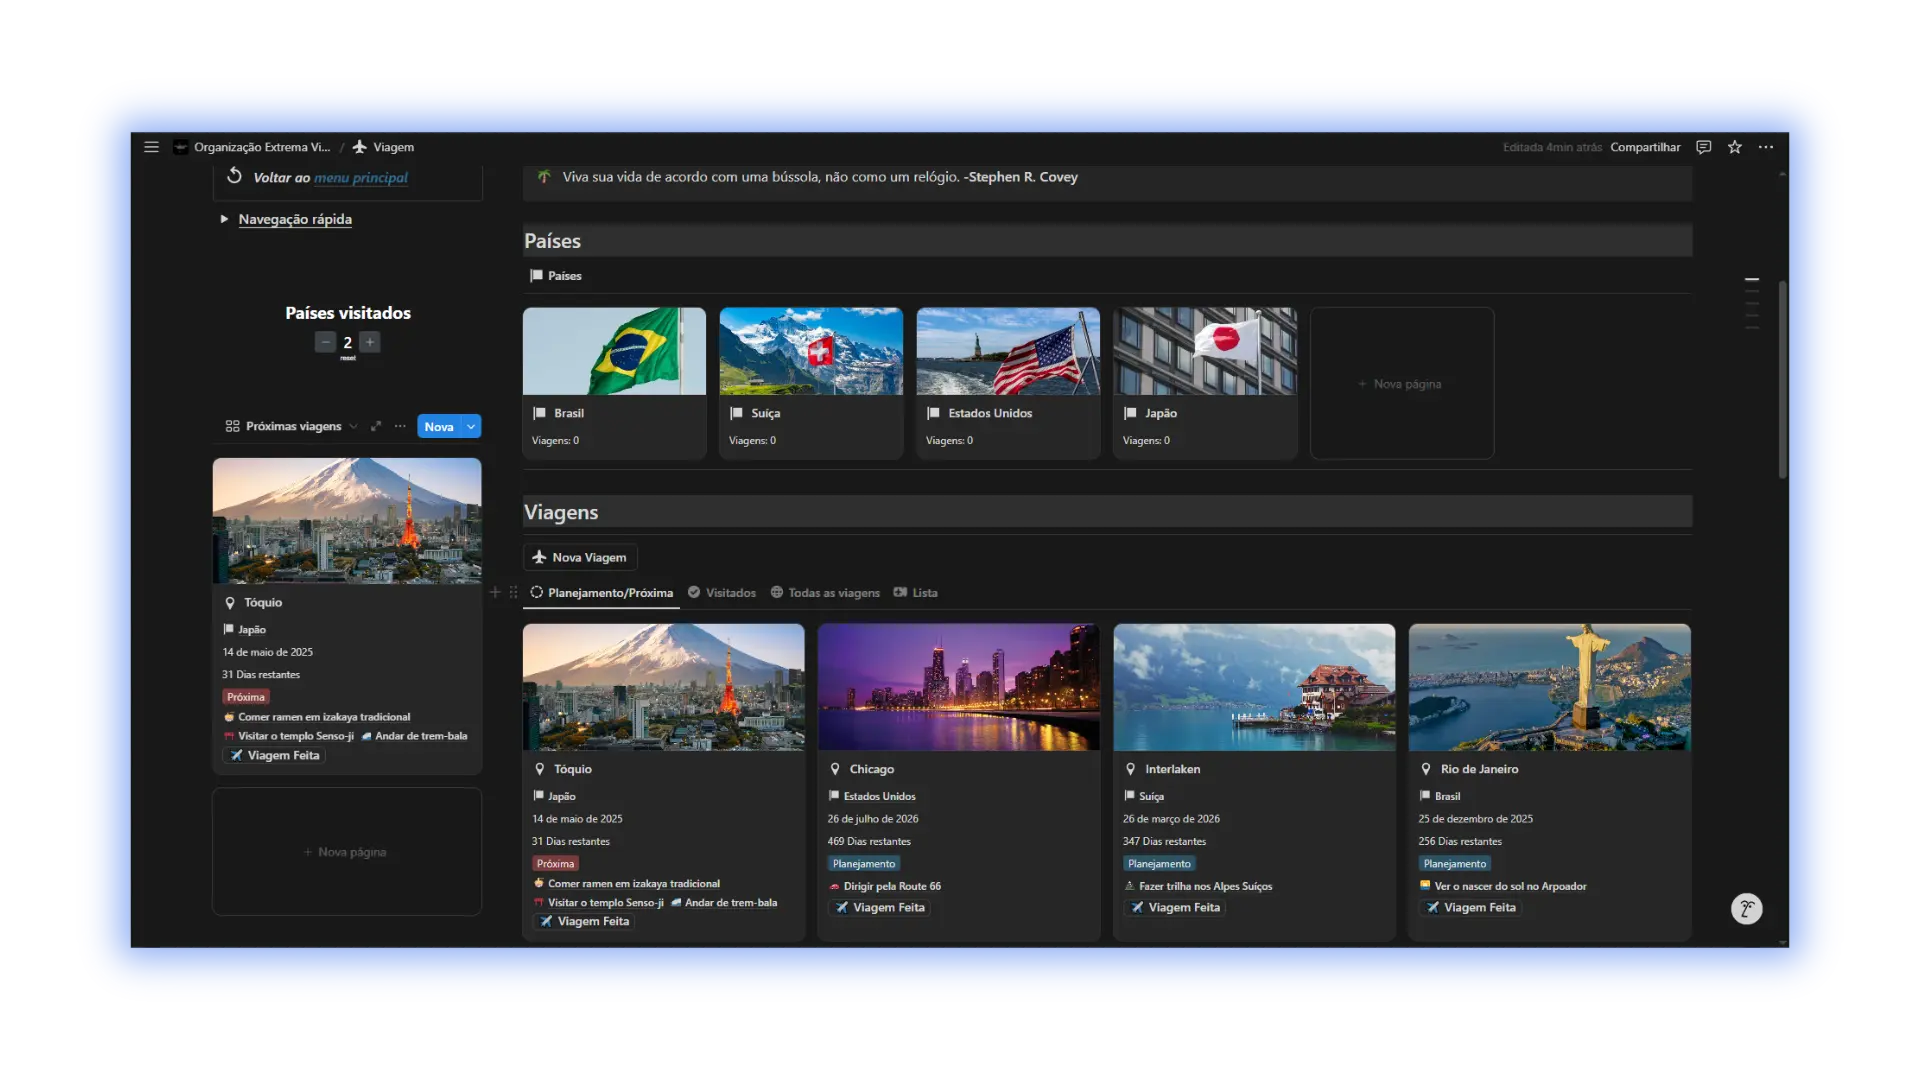Open the Brasil country card
1920x1080 pixels.
click(614, 383)
